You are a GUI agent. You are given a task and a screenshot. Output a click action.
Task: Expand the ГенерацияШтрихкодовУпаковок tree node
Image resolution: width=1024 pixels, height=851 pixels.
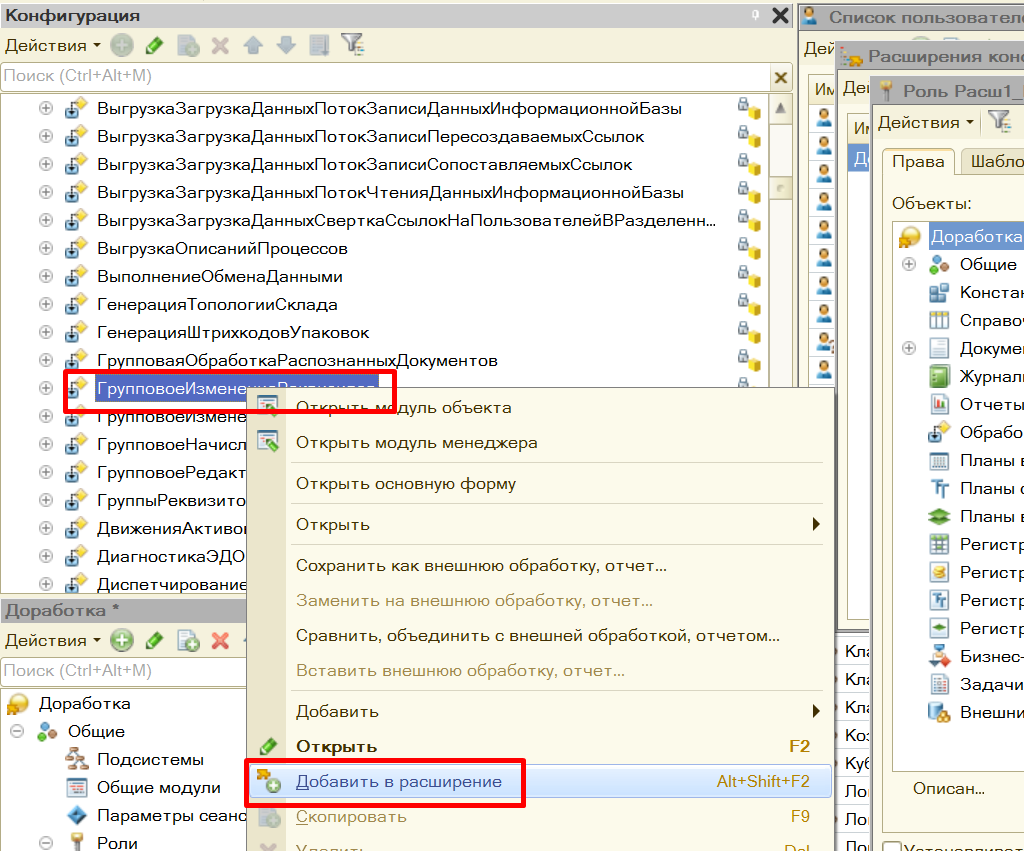pos(46,332)
